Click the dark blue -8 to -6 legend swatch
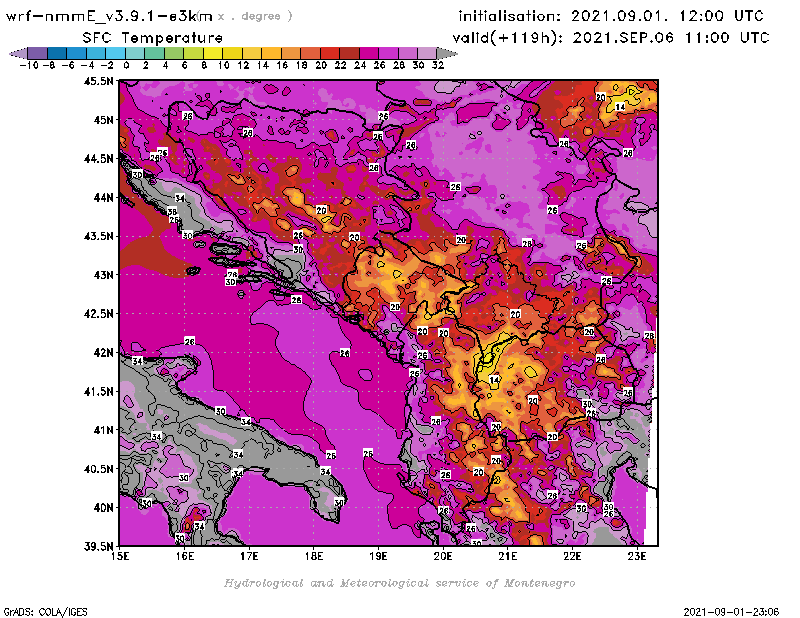The width and height of the screenshot is (800, 618). tap(57, 53)
